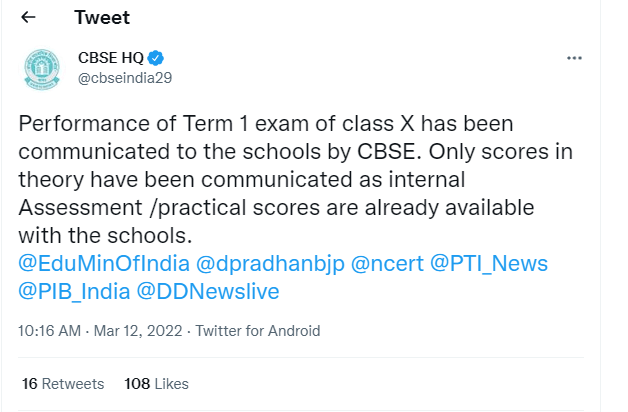Click the back arrow icon
628x412 pixels.
(28, 17)
